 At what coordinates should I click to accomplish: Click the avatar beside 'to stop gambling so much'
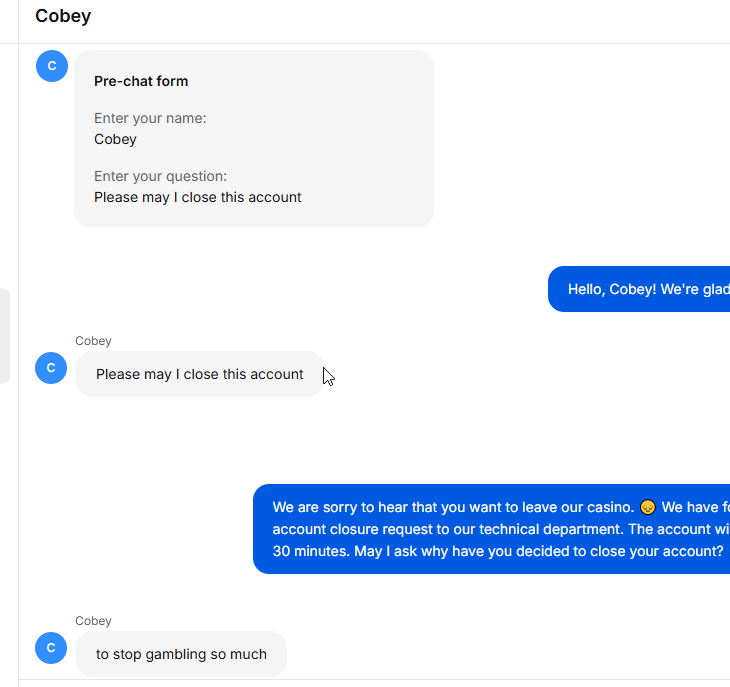coord(51,648)
